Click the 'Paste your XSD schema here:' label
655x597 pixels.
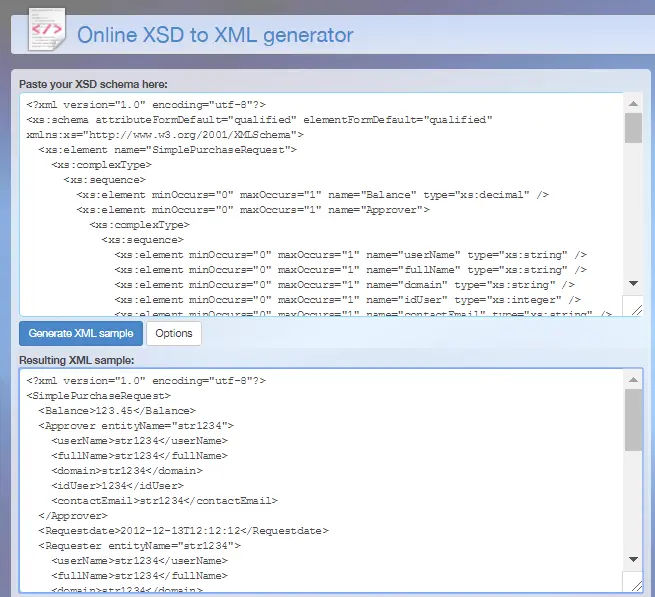coord(93,84)
